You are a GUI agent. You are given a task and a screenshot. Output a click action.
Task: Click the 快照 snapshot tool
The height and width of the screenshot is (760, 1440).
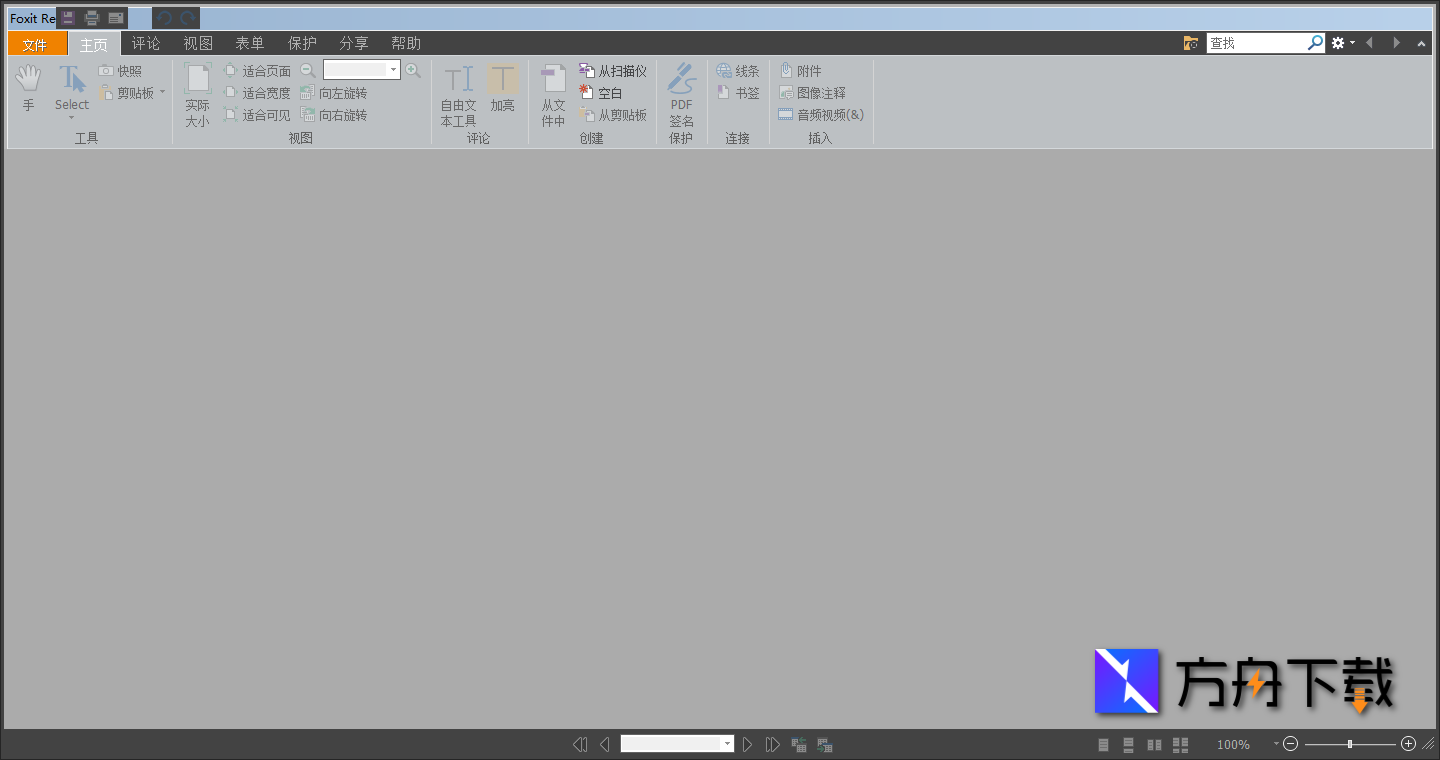(x=120, y=71)
